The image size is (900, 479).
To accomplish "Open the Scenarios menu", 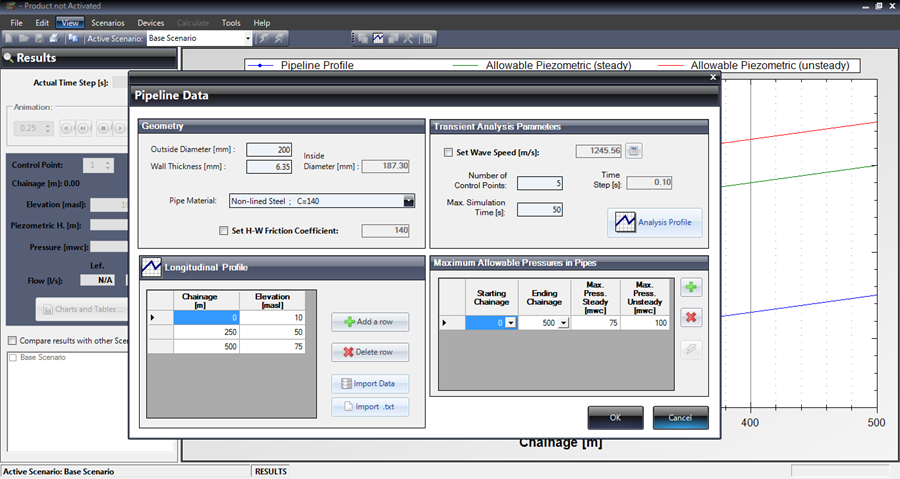I will coord(108,22).
